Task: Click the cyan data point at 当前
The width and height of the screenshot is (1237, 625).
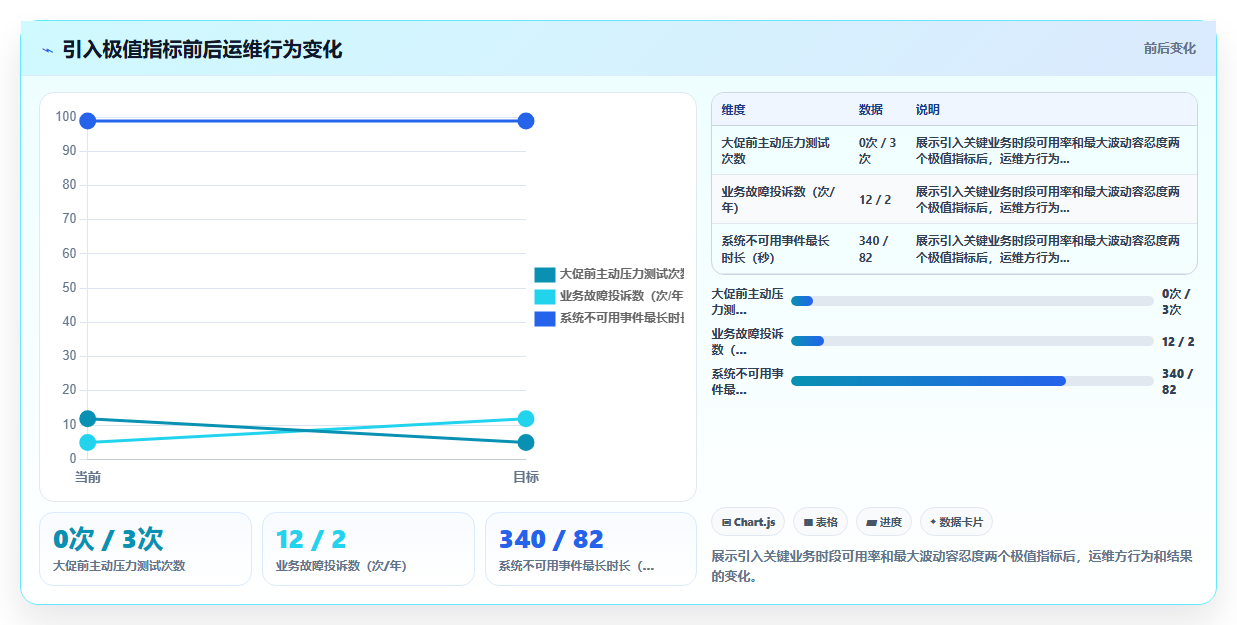Action: point(88,443)
